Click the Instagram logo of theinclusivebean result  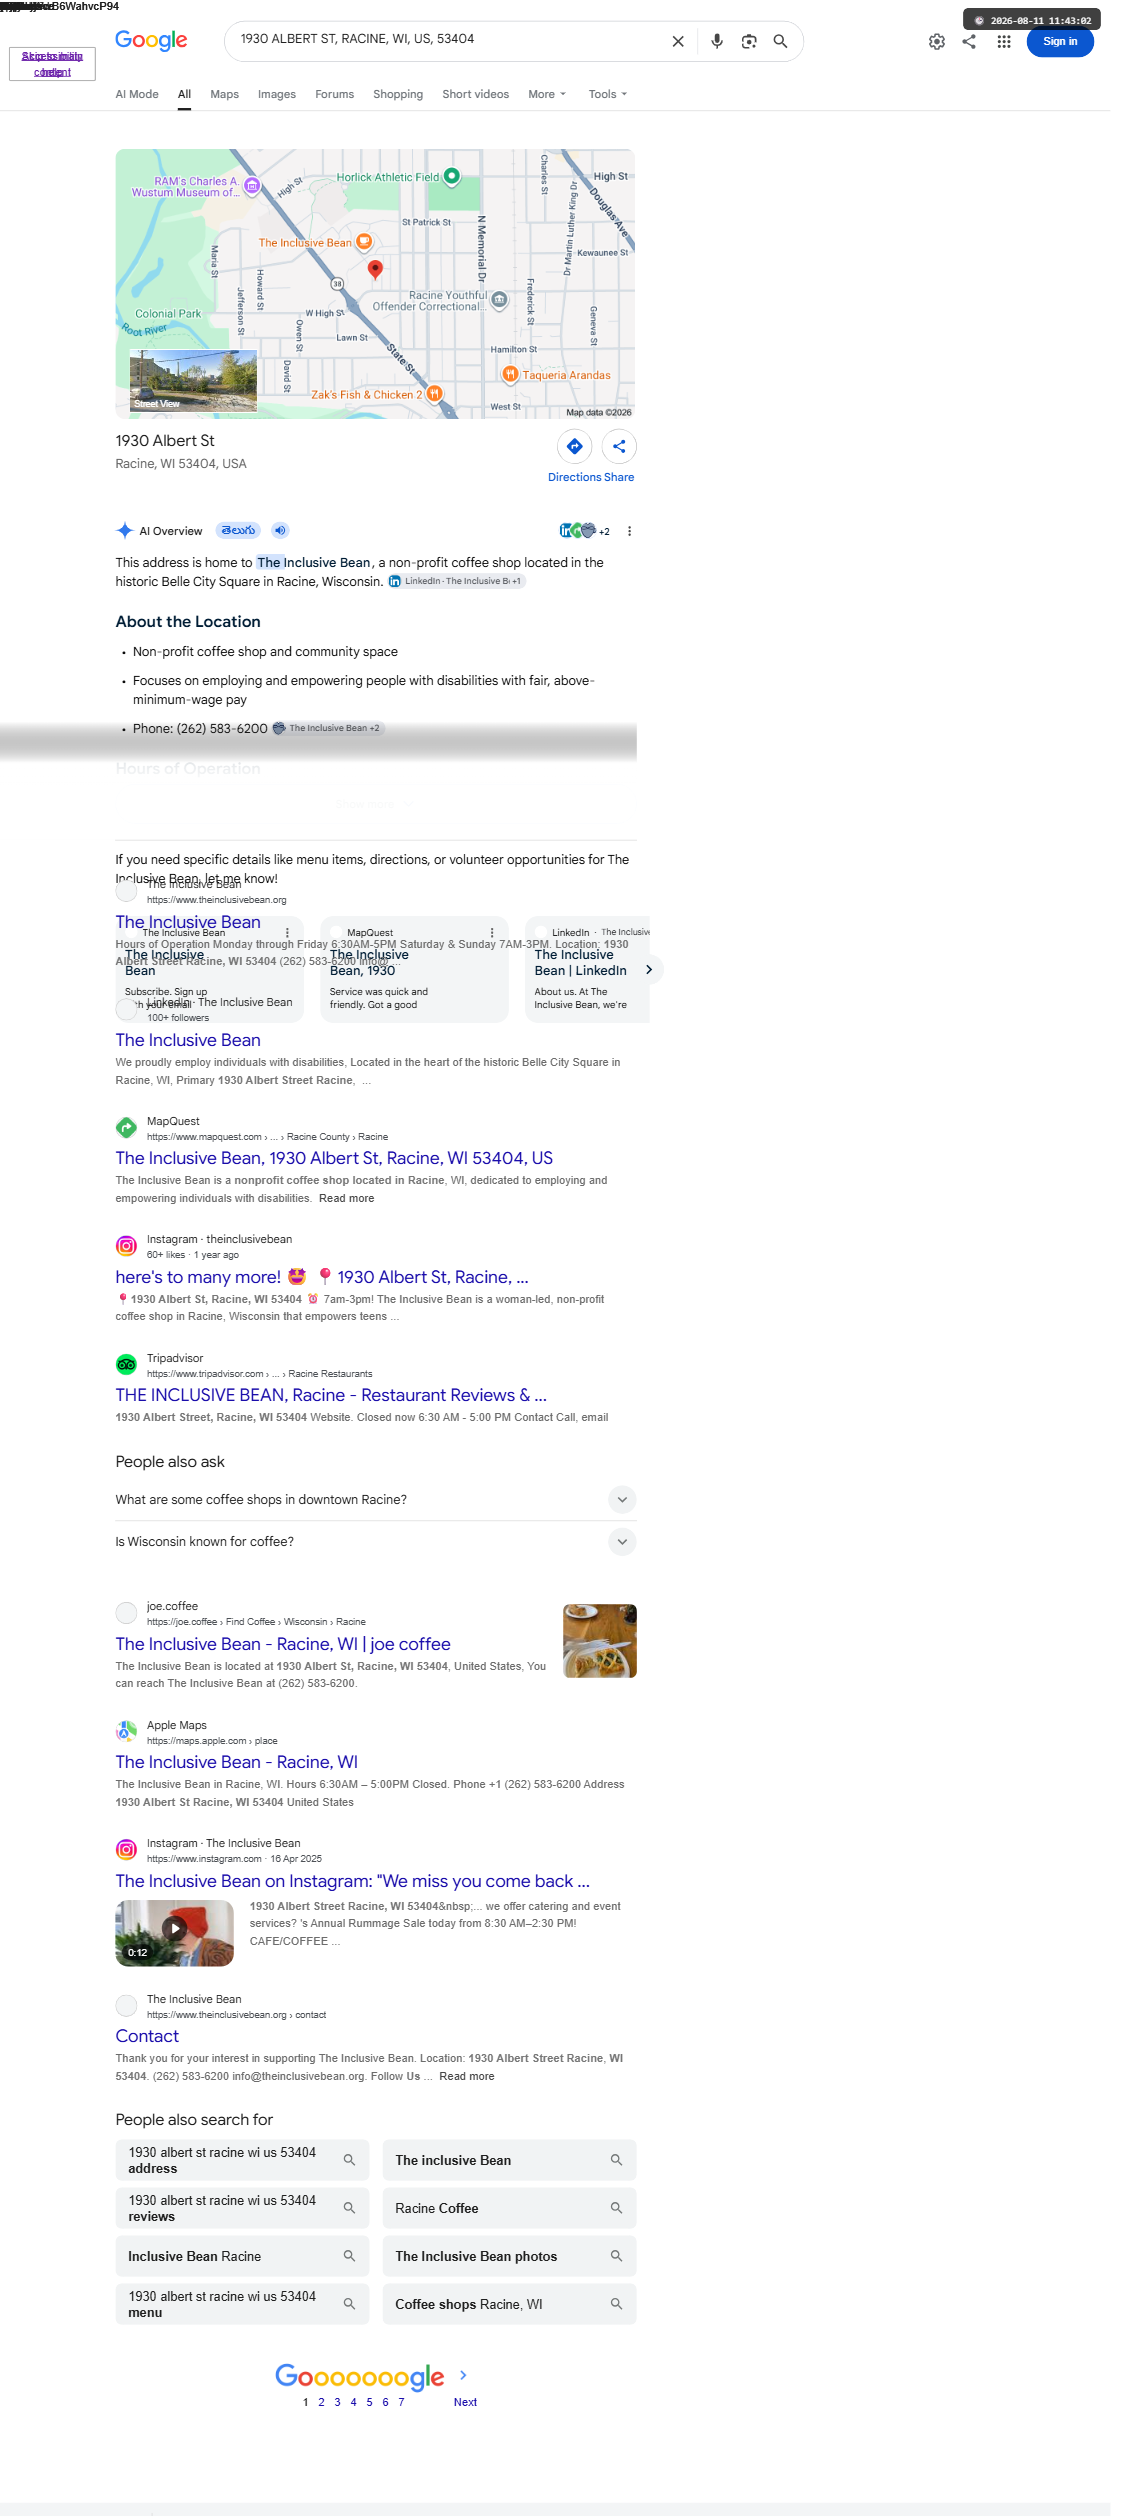(126, 1246)
